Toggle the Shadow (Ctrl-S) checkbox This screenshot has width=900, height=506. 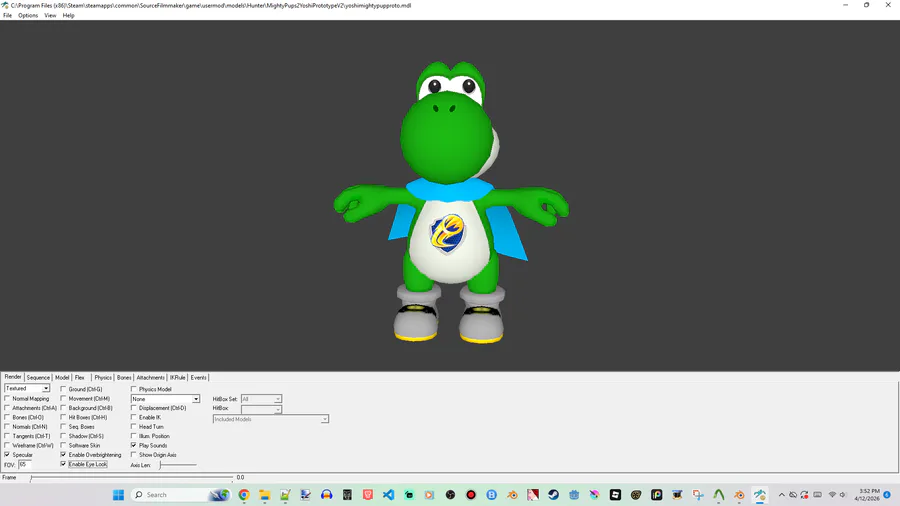[x=63, y=436]
